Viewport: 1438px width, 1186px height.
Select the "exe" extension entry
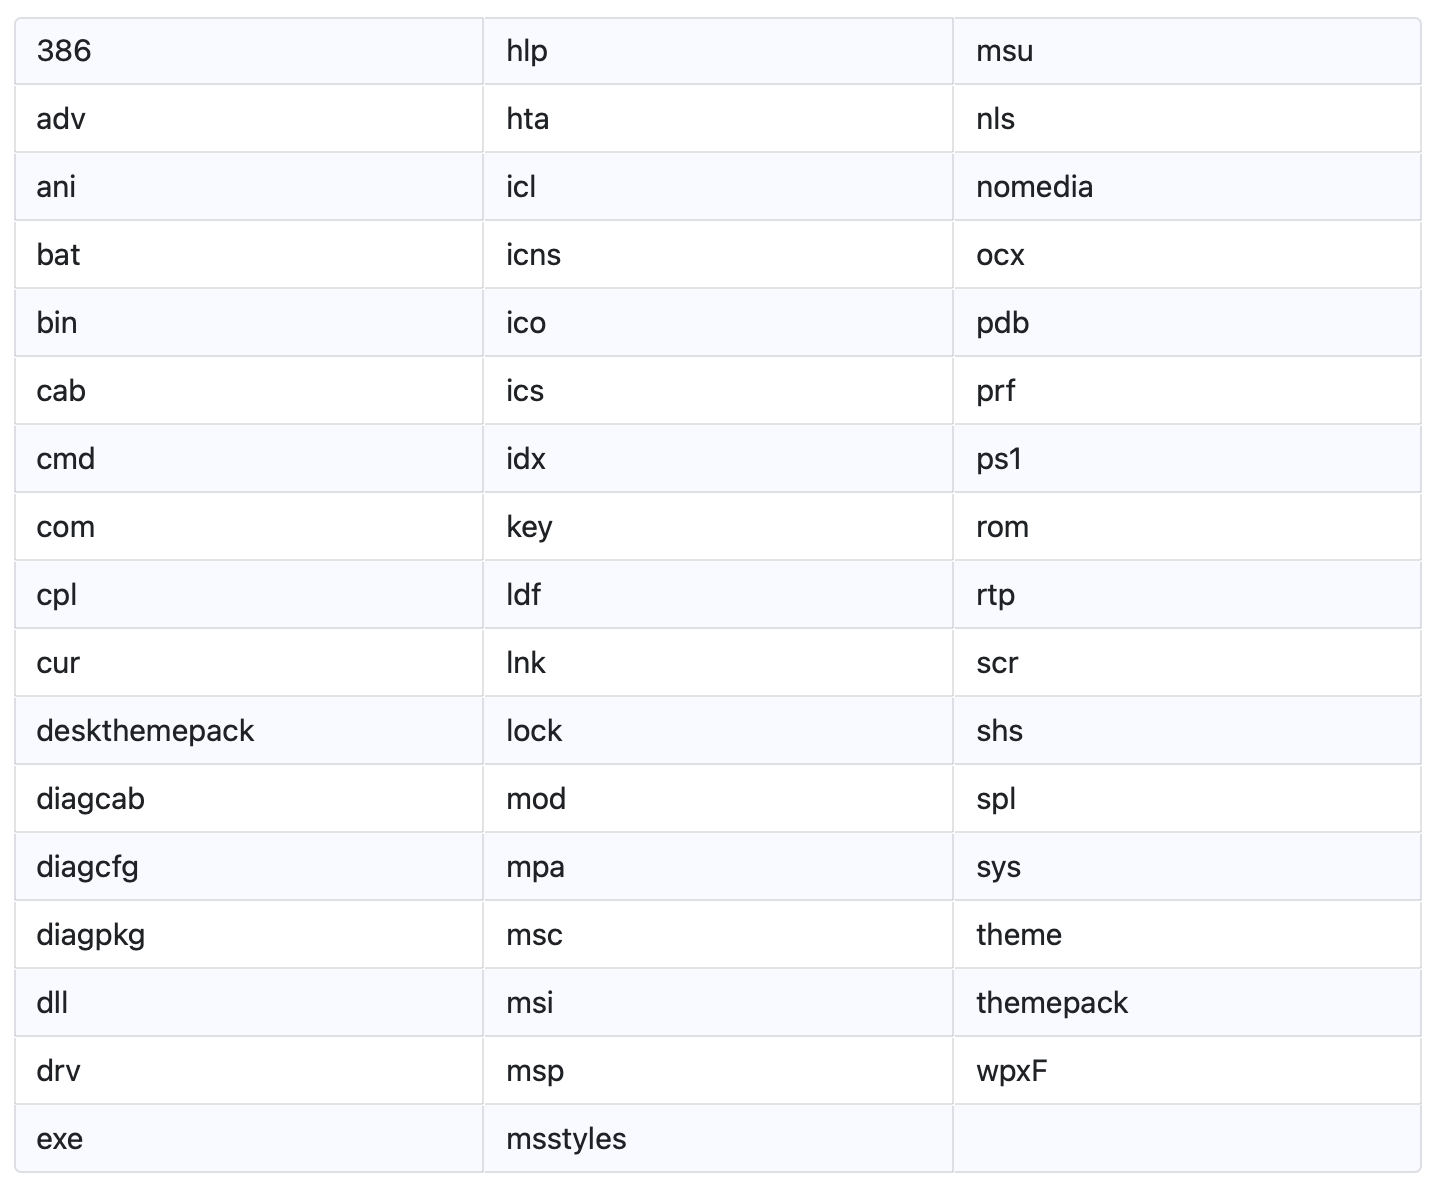60,1139
